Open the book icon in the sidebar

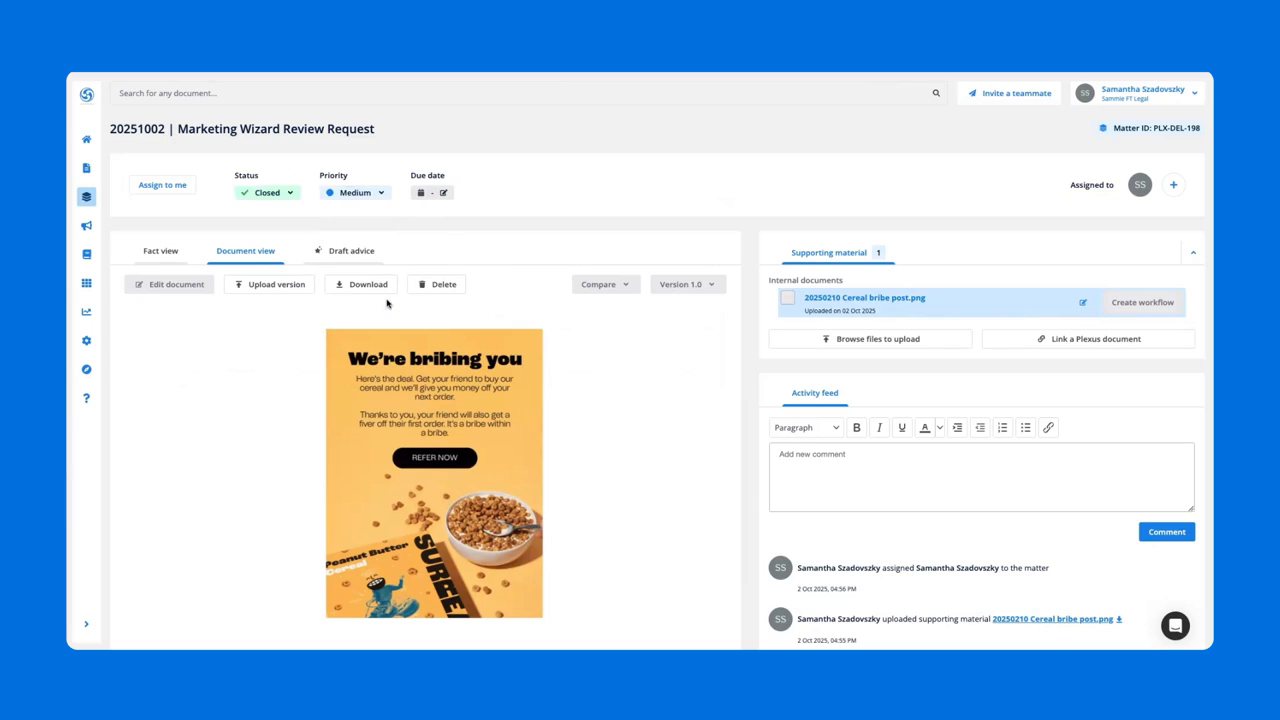coord(86,254)
